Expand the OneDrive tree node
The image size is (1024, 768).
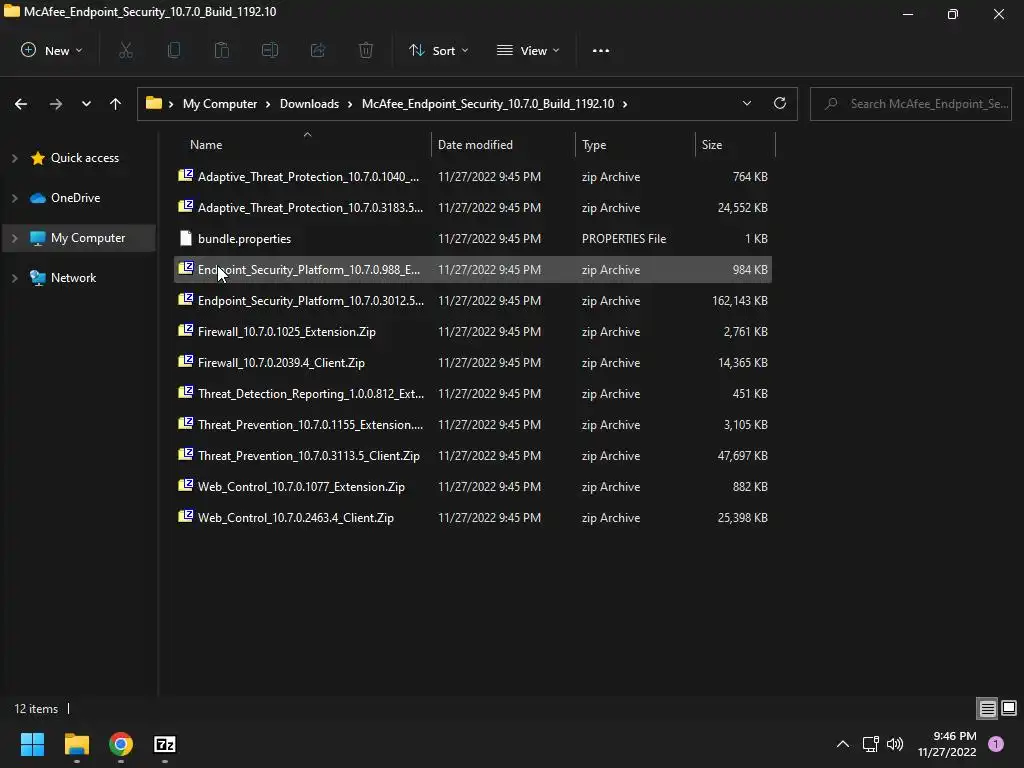[14, 198]
